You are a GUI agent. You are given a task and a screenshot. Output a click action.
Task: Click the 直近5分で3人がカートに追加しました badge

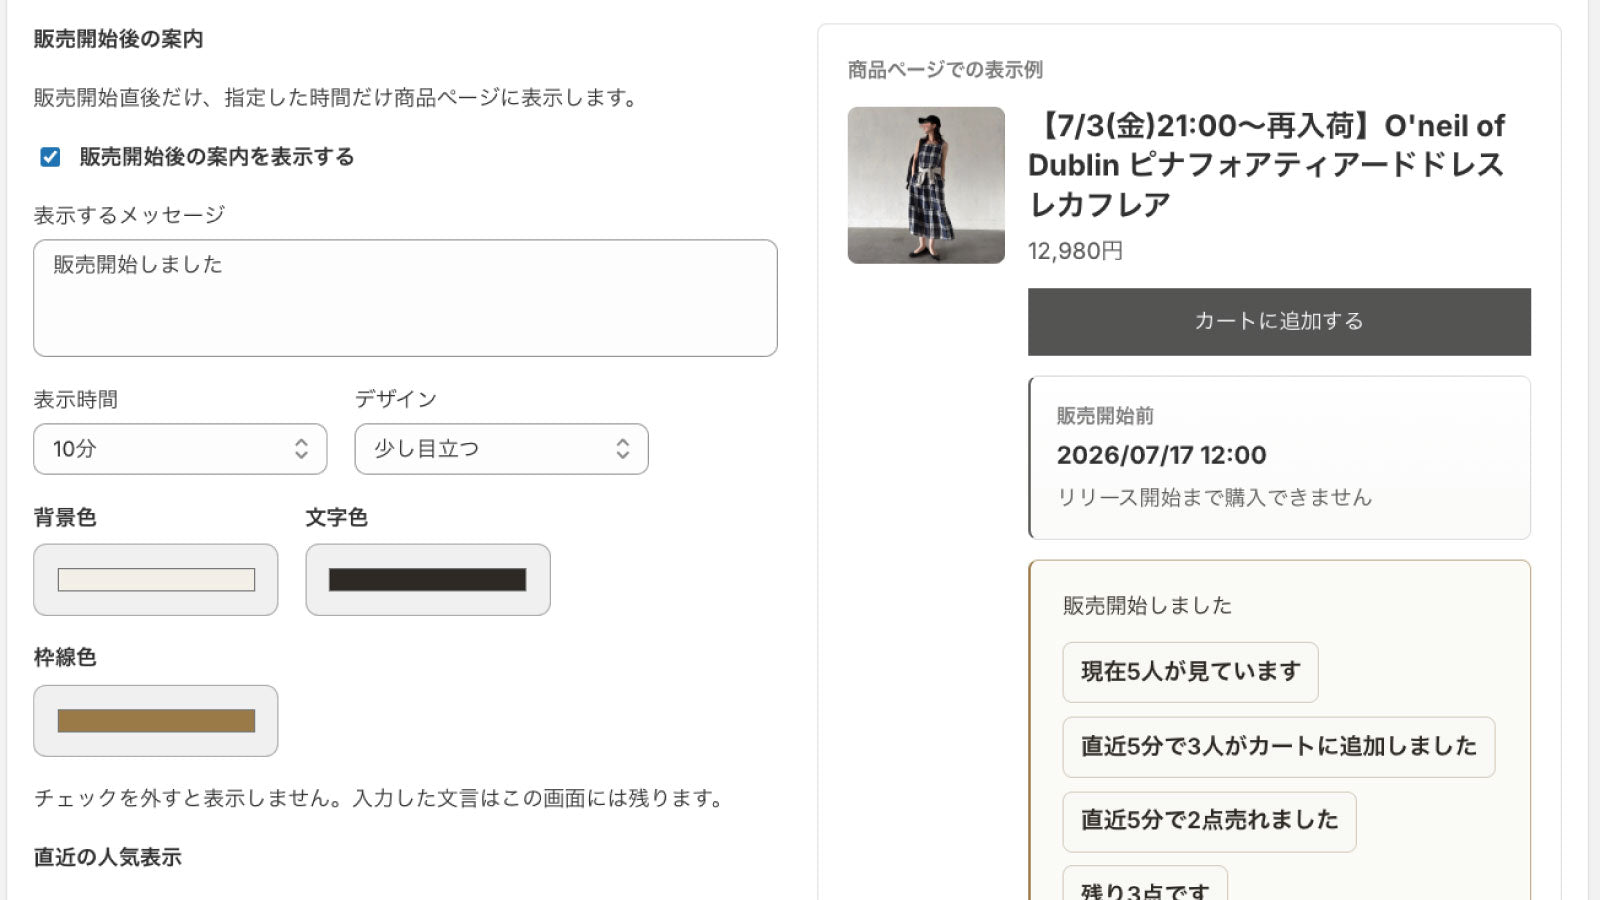(x=1279, y=747)
